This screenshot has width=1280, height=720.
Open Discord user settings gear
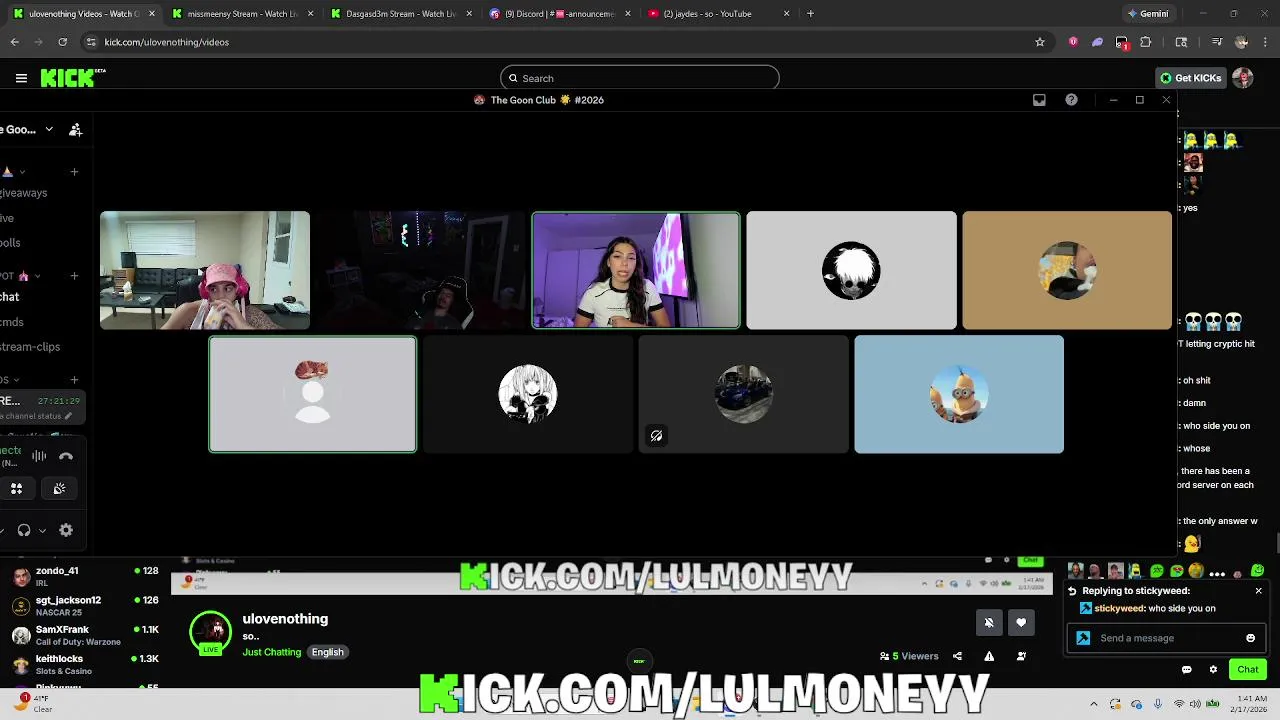coord(66,531)
